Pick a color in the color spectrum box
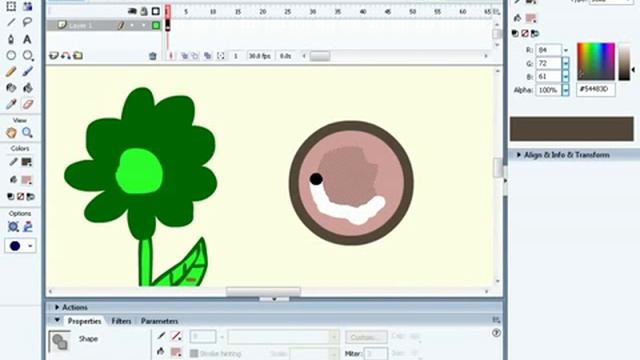 coord(596,61)
